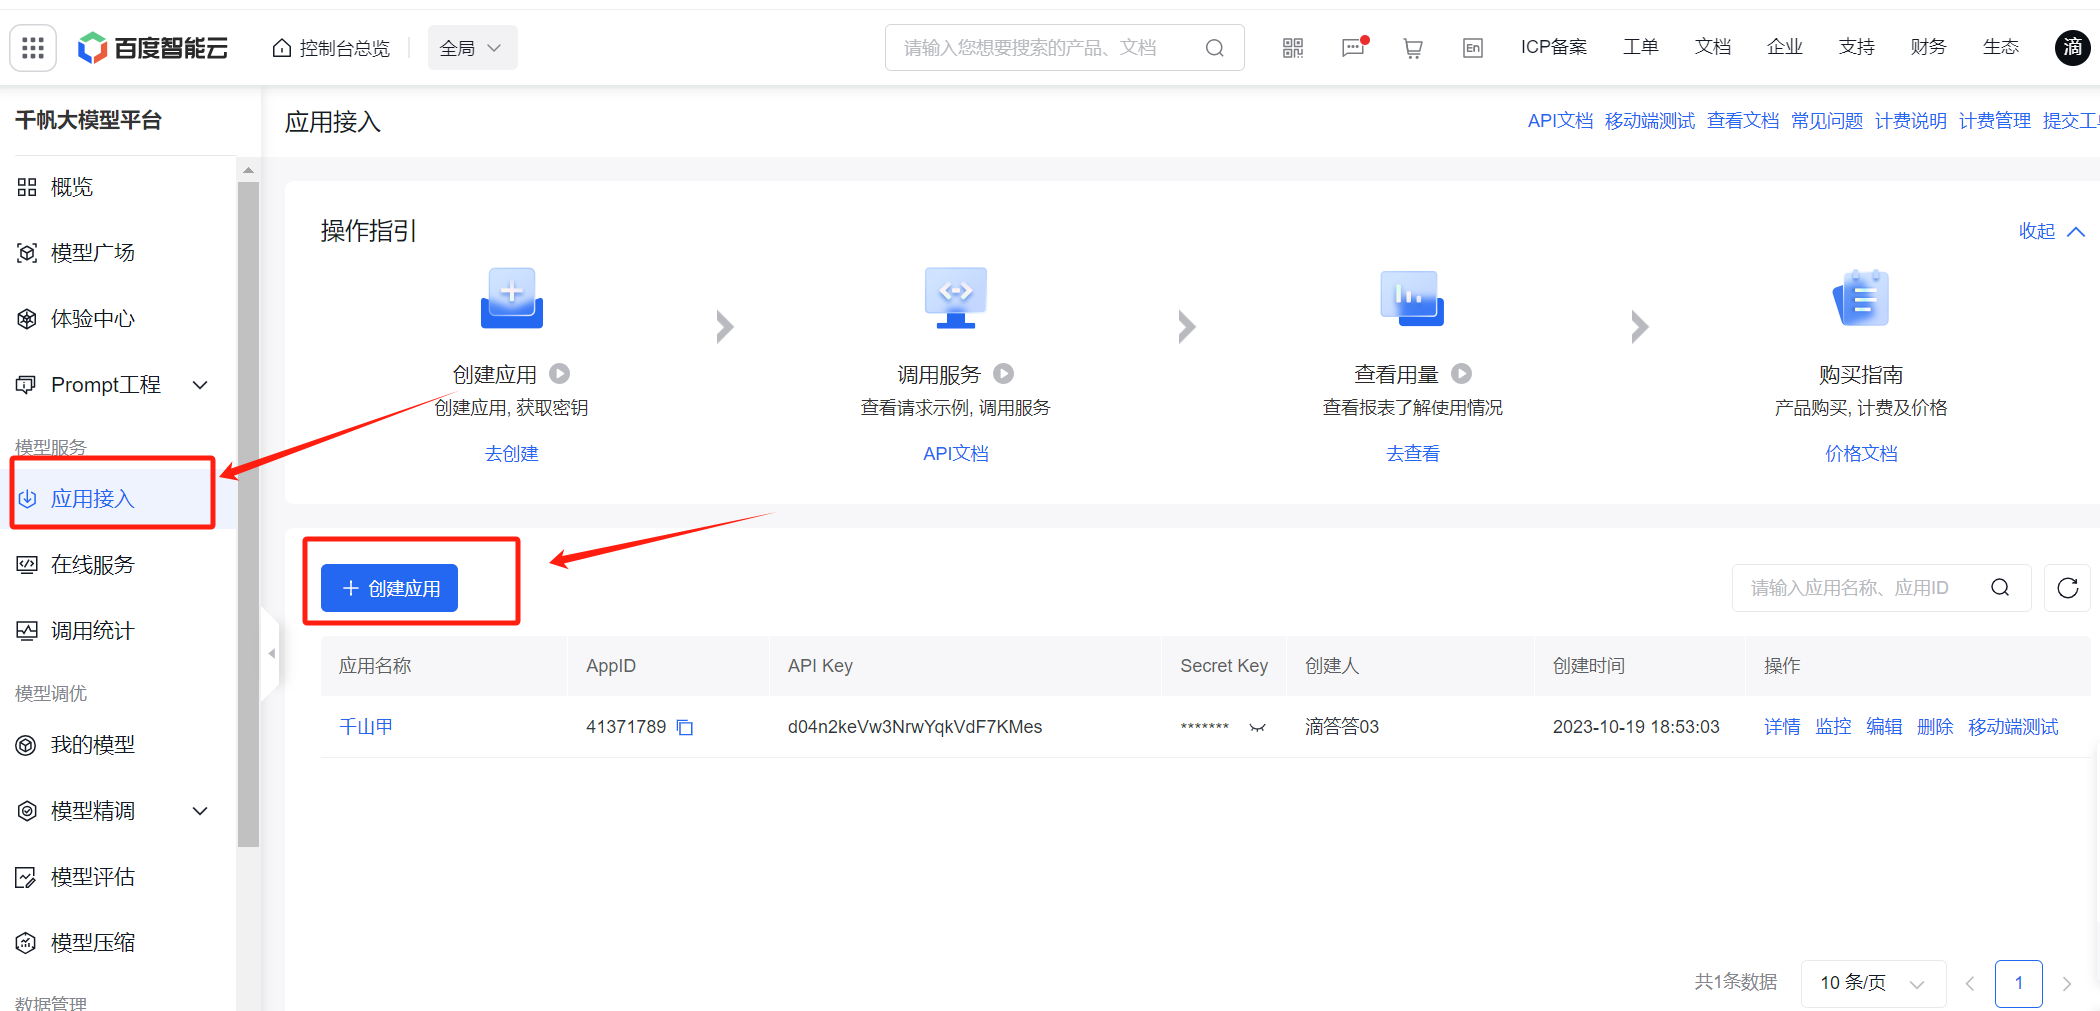The width and height of the screenshot is (2100, 1011).
Task: Click the blue 创建应用 button
Action: click(x=389, y=588)
